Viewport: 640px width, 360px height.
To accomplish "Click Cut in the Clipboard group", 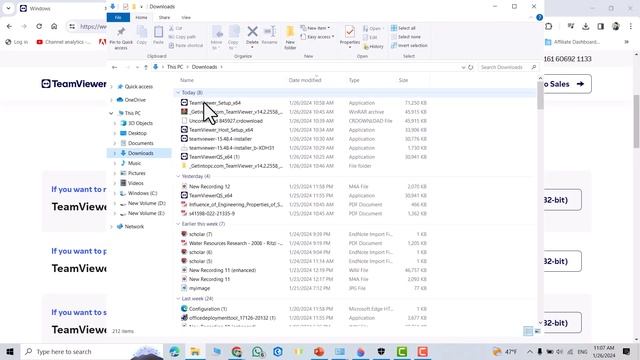I will click(176, 28).
